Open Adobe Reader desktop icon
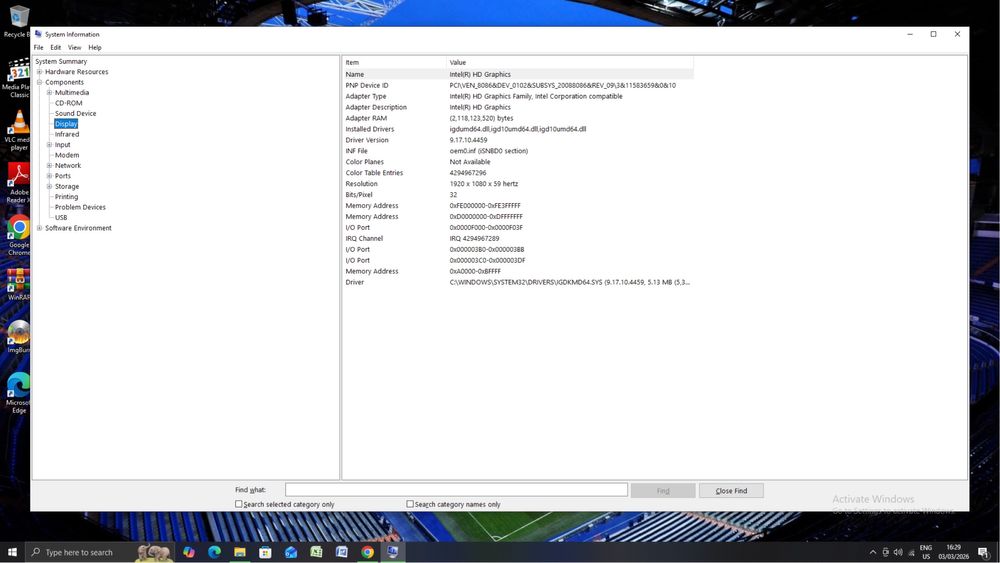This screenshot has height=563, width=1000. point(18,182)
